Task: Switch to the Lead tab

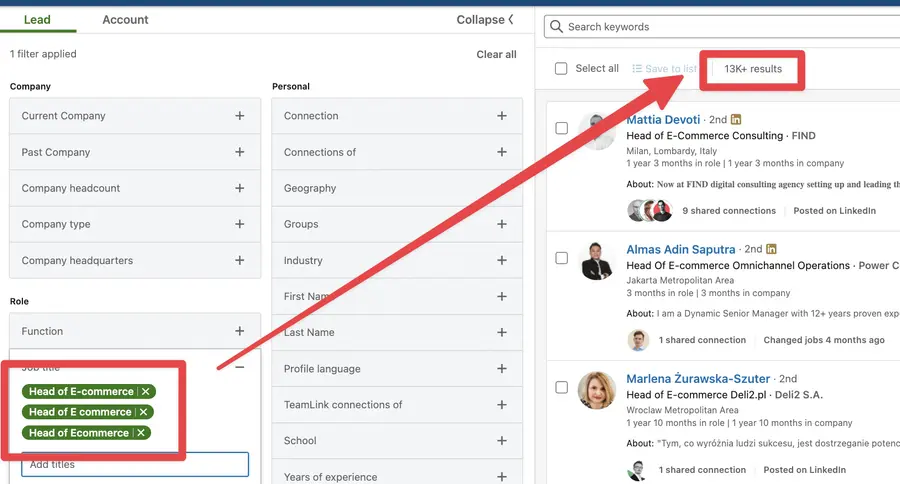Action: (37, 20)
